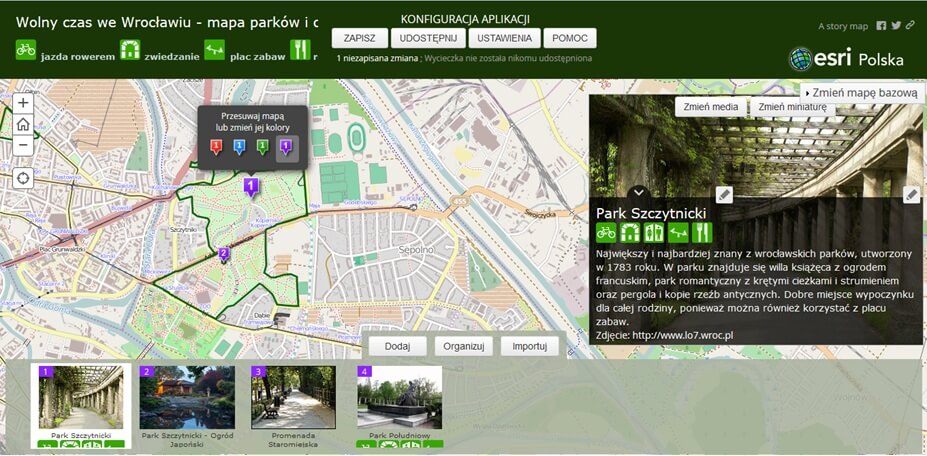Choose the blue marker color
This screenshot has width=927, height=456.
pyautogui.click(x=239, y=147)
